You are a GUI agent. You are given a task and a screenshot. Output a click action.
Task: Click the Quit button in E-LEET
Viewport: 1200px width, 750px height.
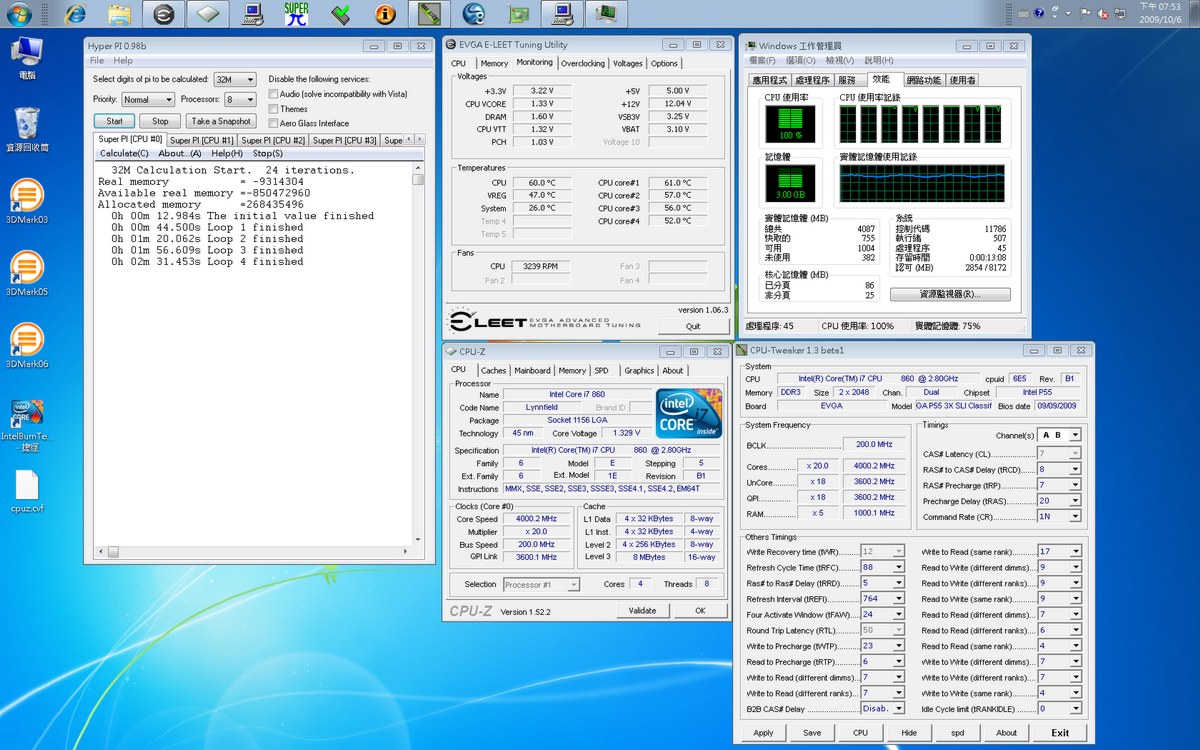click(693, 327)
